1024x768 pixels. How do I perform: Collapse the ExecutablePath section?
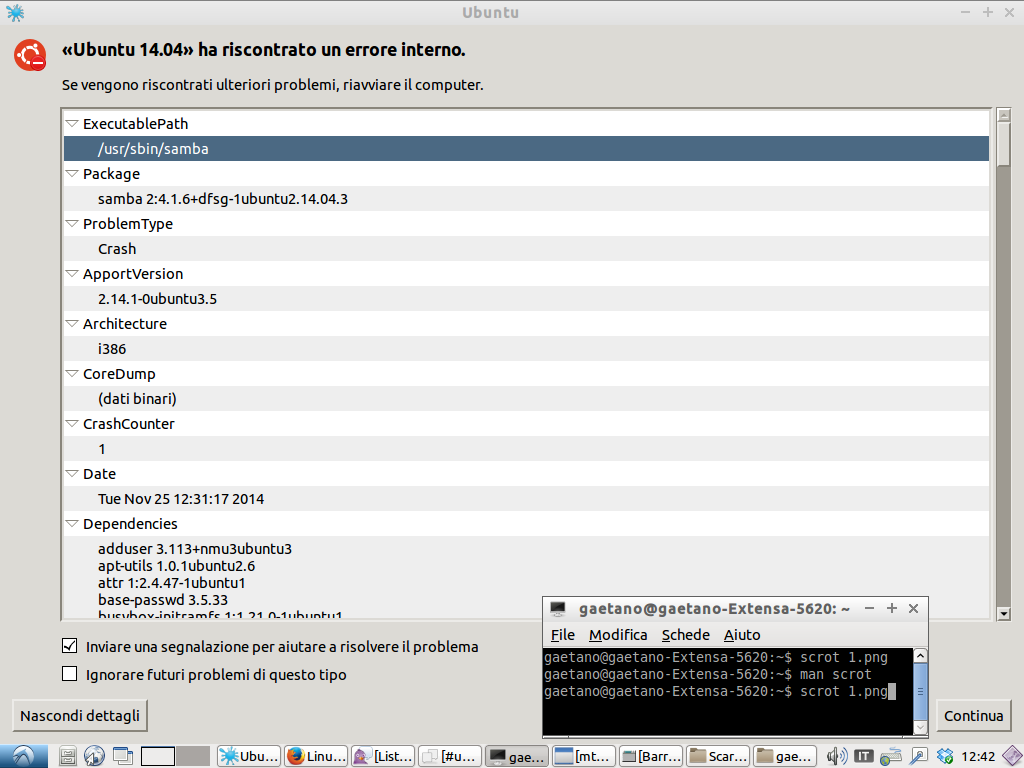point(72,124)
